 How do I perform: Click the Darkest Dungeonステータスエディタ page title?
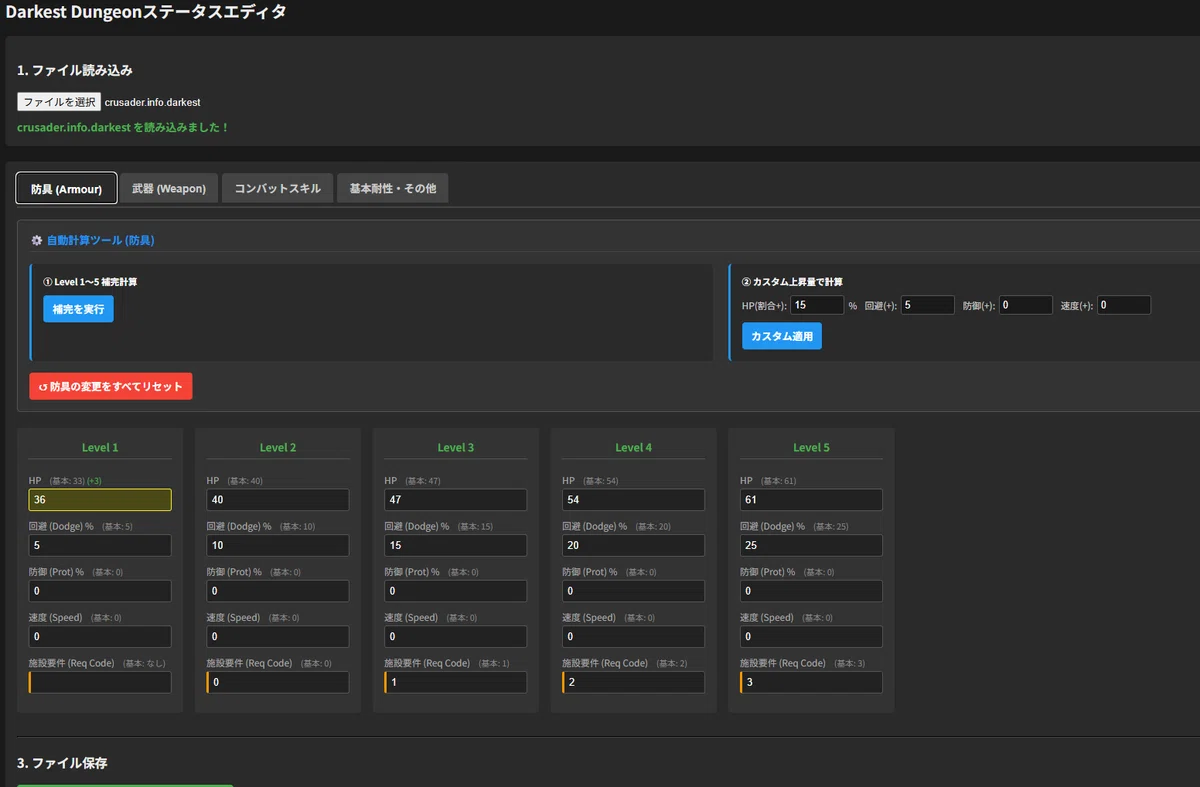coord(146,13)
